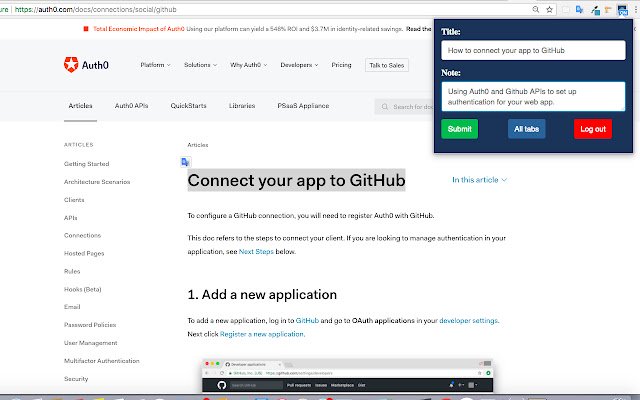Select Rules in the sidebar
The height and width of the screenshot is (400, 640).
(x=72, y=271)
